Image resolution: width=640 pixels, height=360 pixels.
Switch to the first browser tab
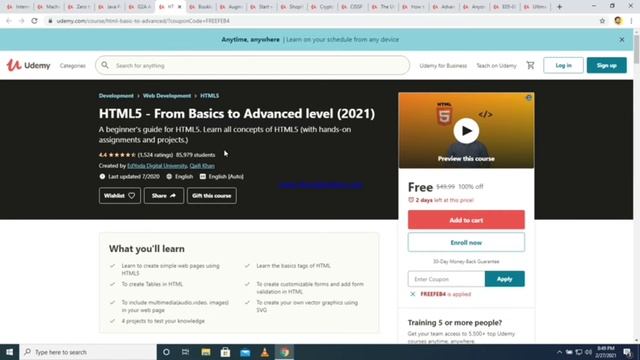18,7
